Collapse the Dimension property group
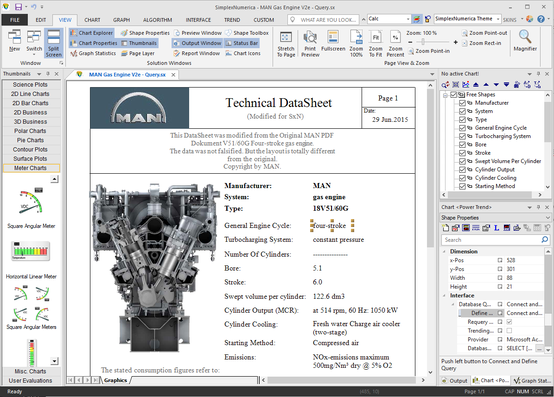This screenshot has width=554, height=397. coord(444,251)
